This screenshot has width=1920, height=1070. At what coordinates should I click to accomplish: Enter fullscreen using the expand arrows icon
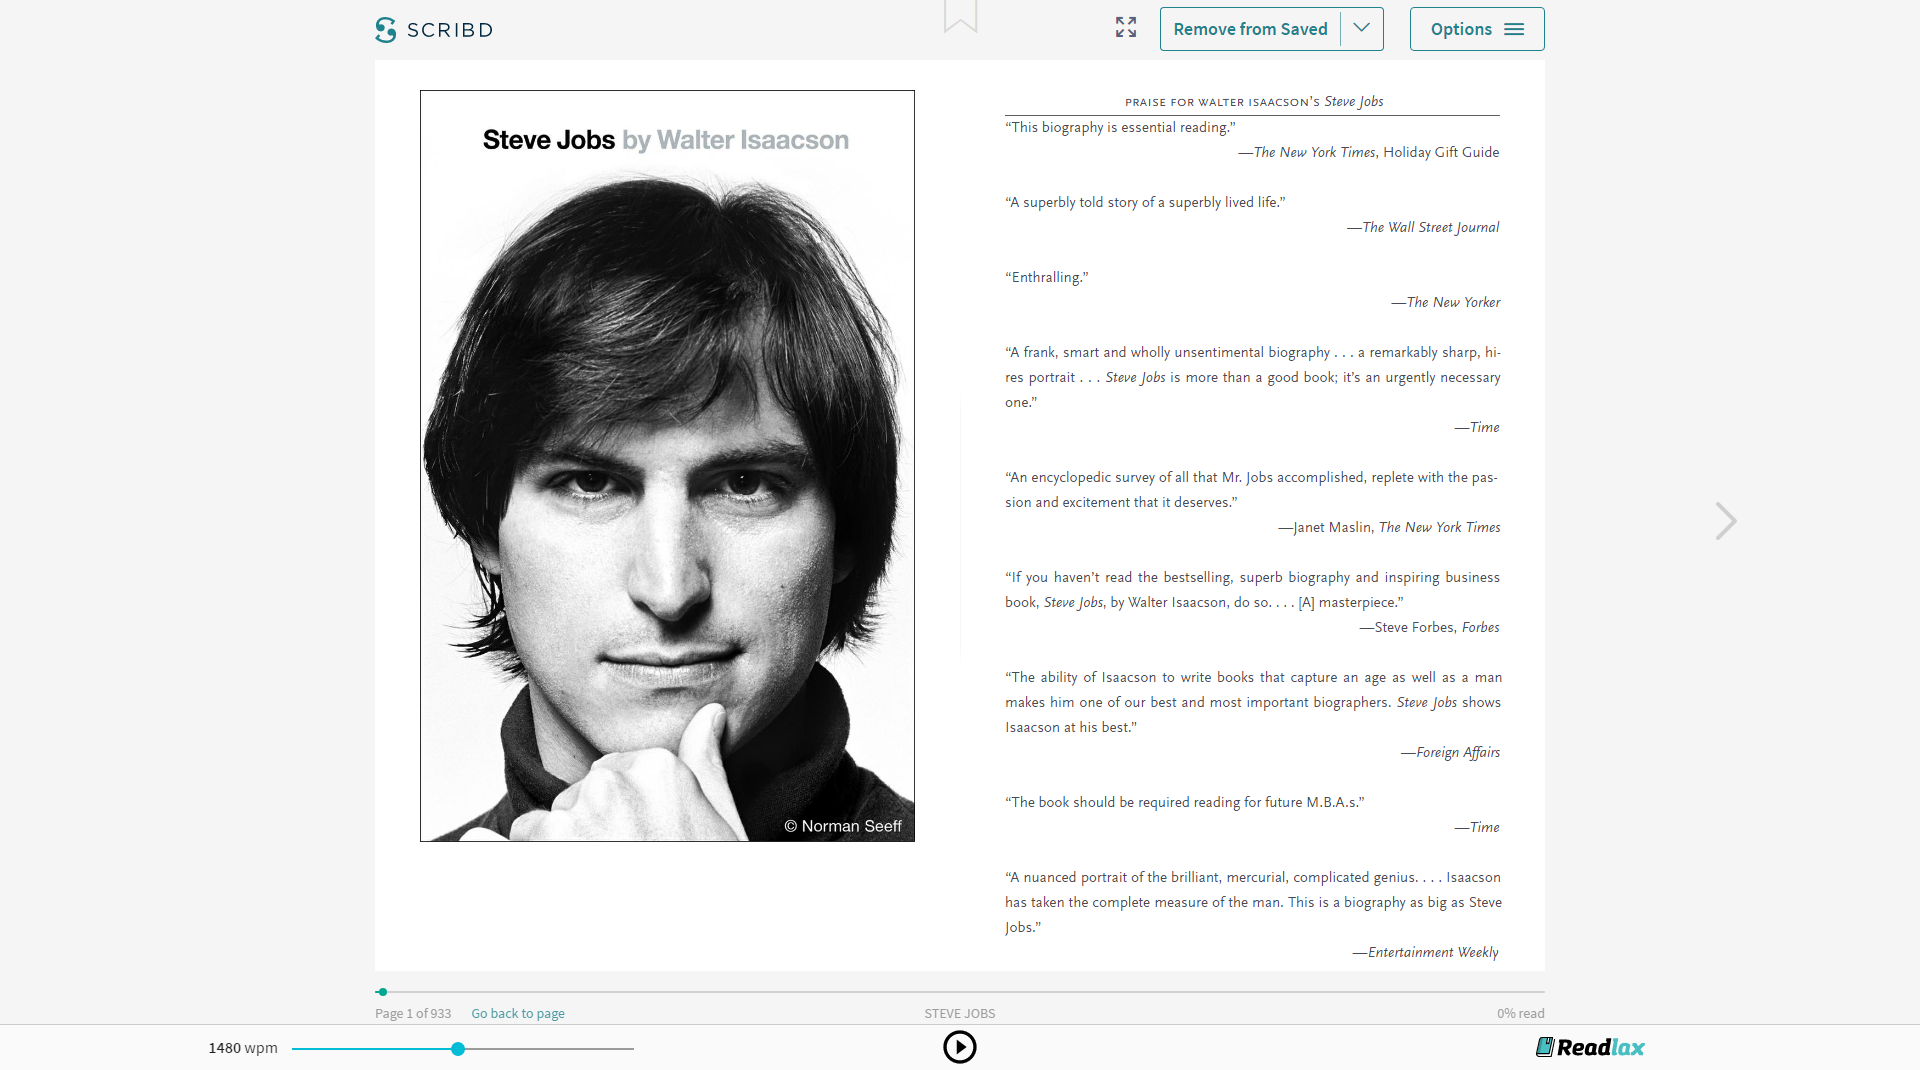coord(1125,28)
